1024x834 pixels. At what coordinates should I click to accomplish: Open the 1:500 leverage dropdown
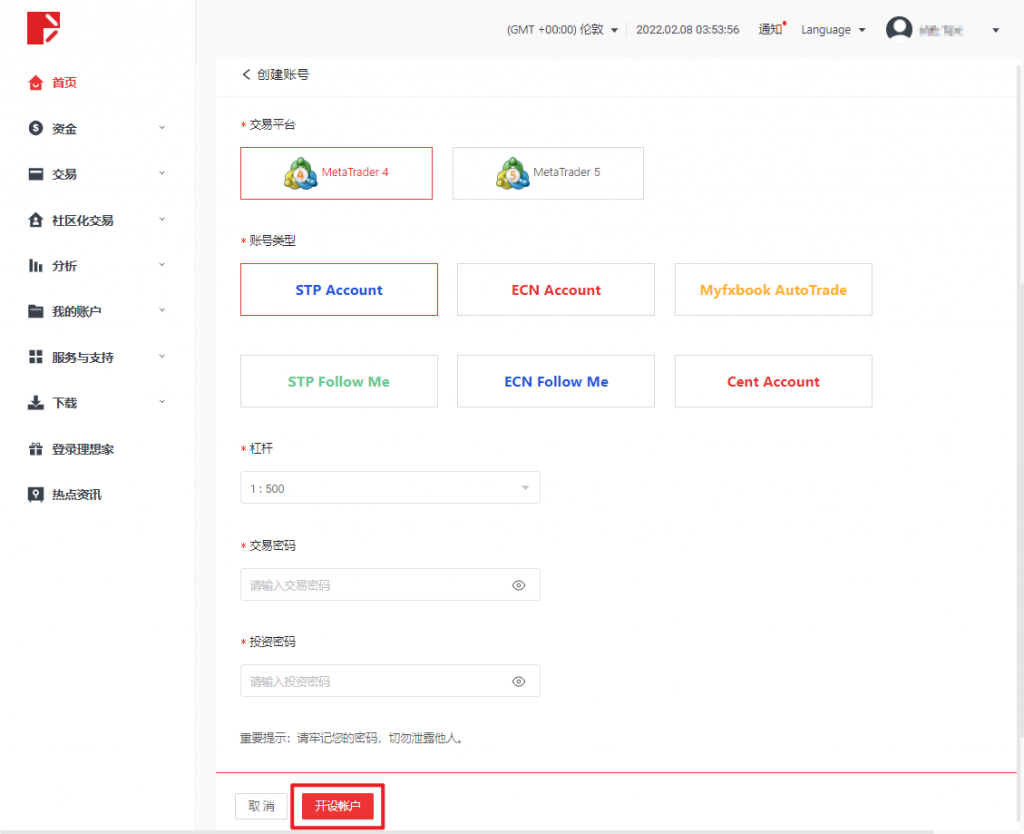pyautogui.click(x=390, y=488)
